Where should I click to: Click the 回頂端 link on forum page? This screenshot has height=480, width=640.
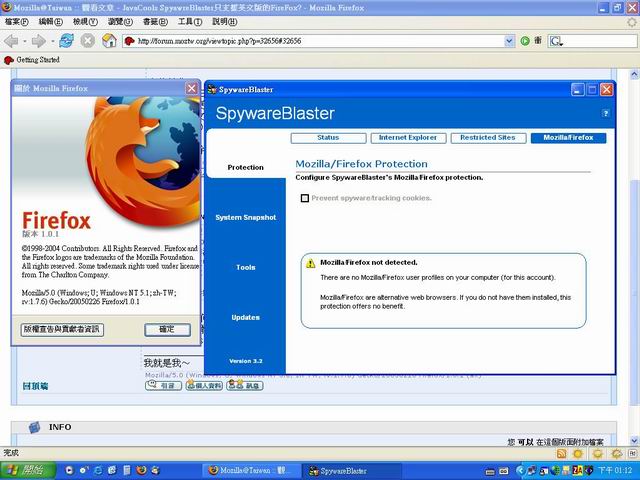click(35, 386)
